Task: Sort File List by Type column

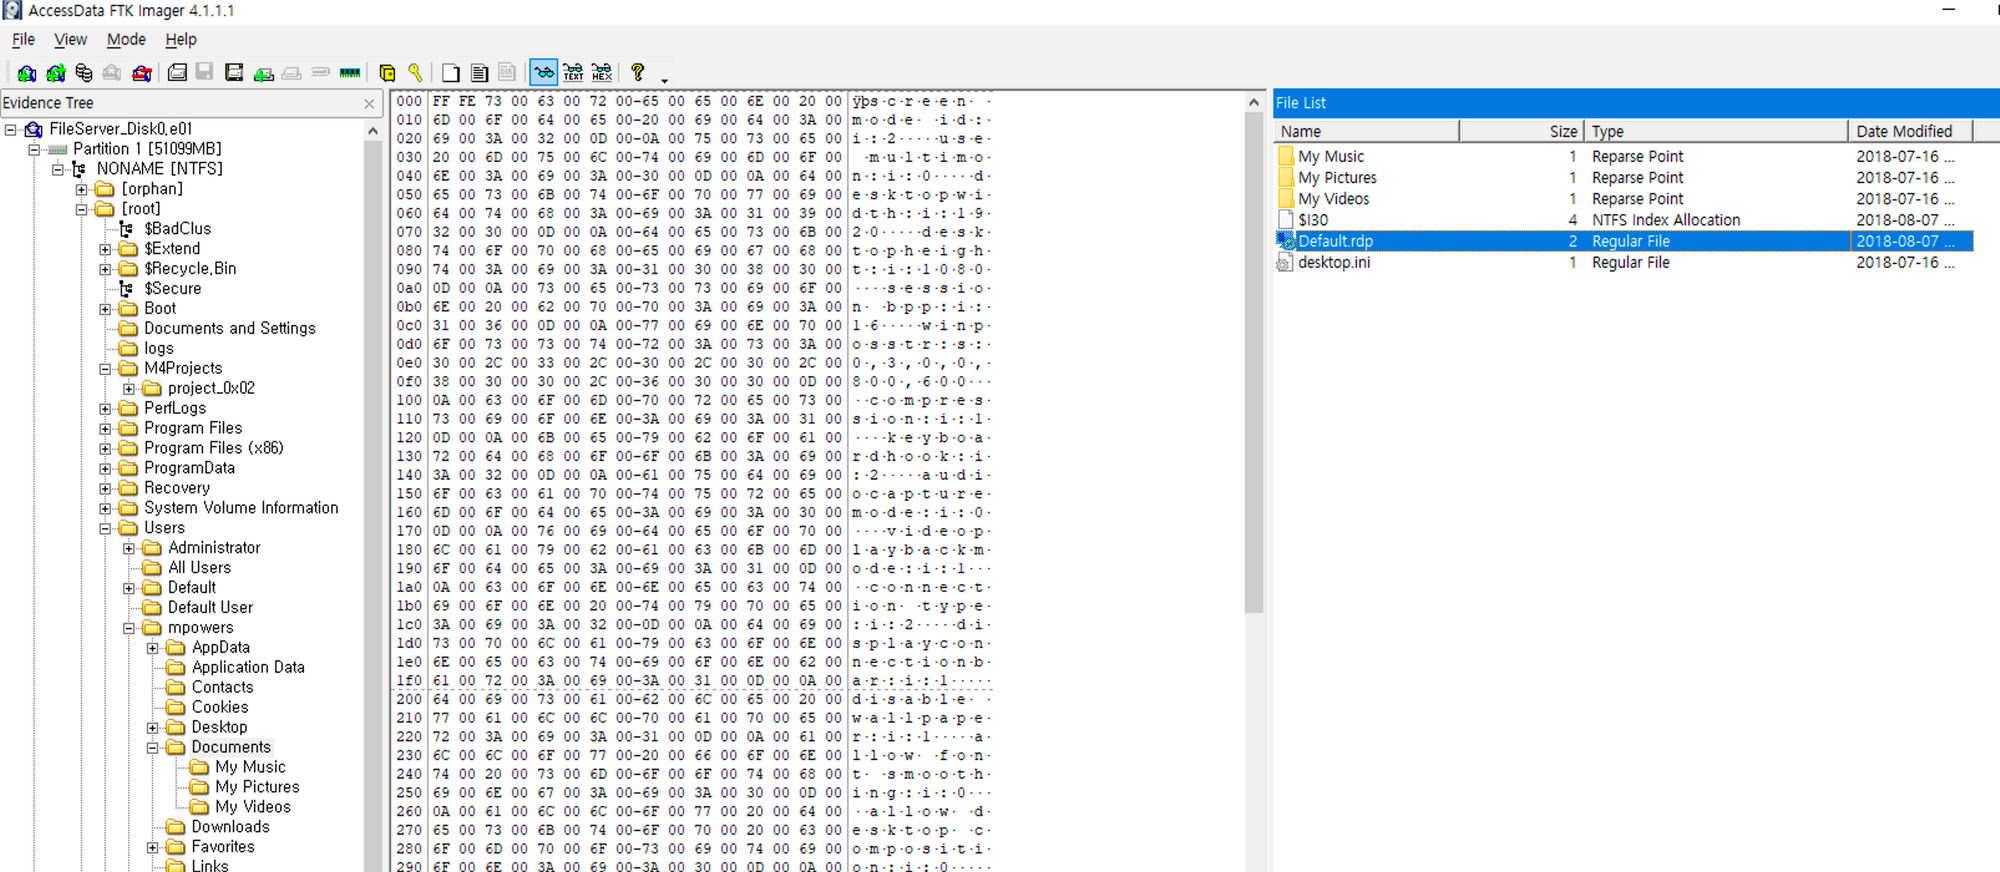Action: click(x=1716, y=131)
